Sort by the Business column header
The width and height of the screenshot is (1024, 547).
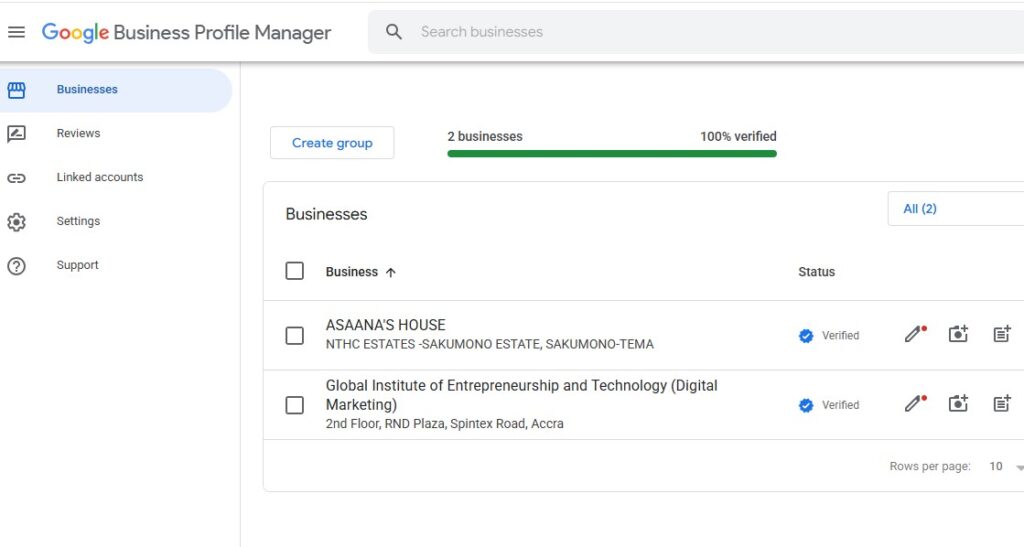(351, 272)
